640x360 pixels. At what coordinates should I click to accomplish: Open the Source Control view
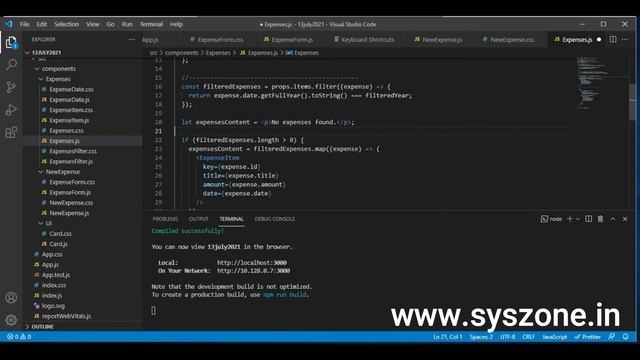click(x=11, y=87)
